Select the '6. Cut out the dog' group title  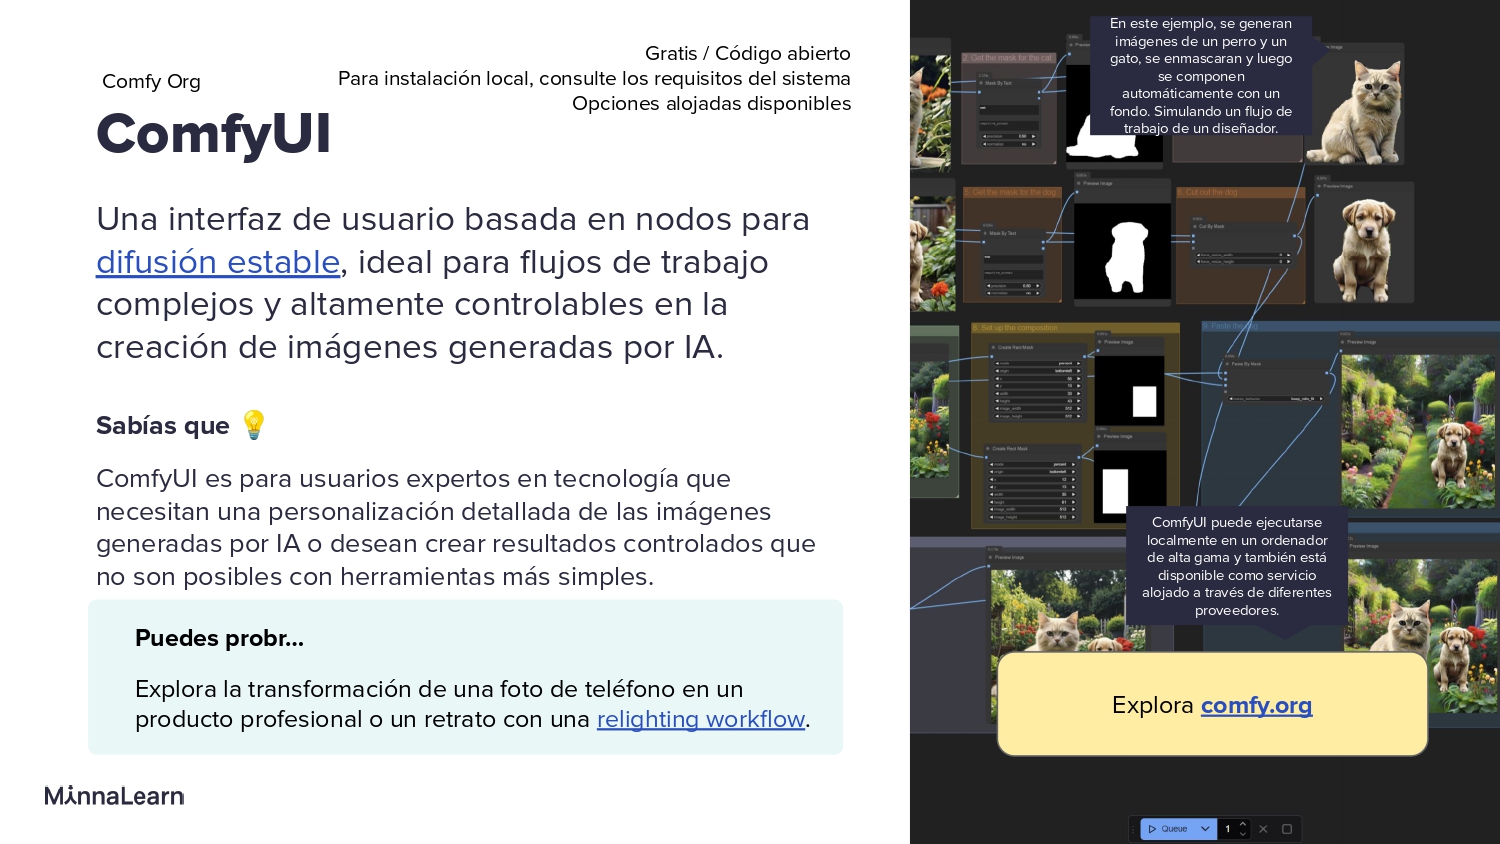click(x=1207, y=192)
